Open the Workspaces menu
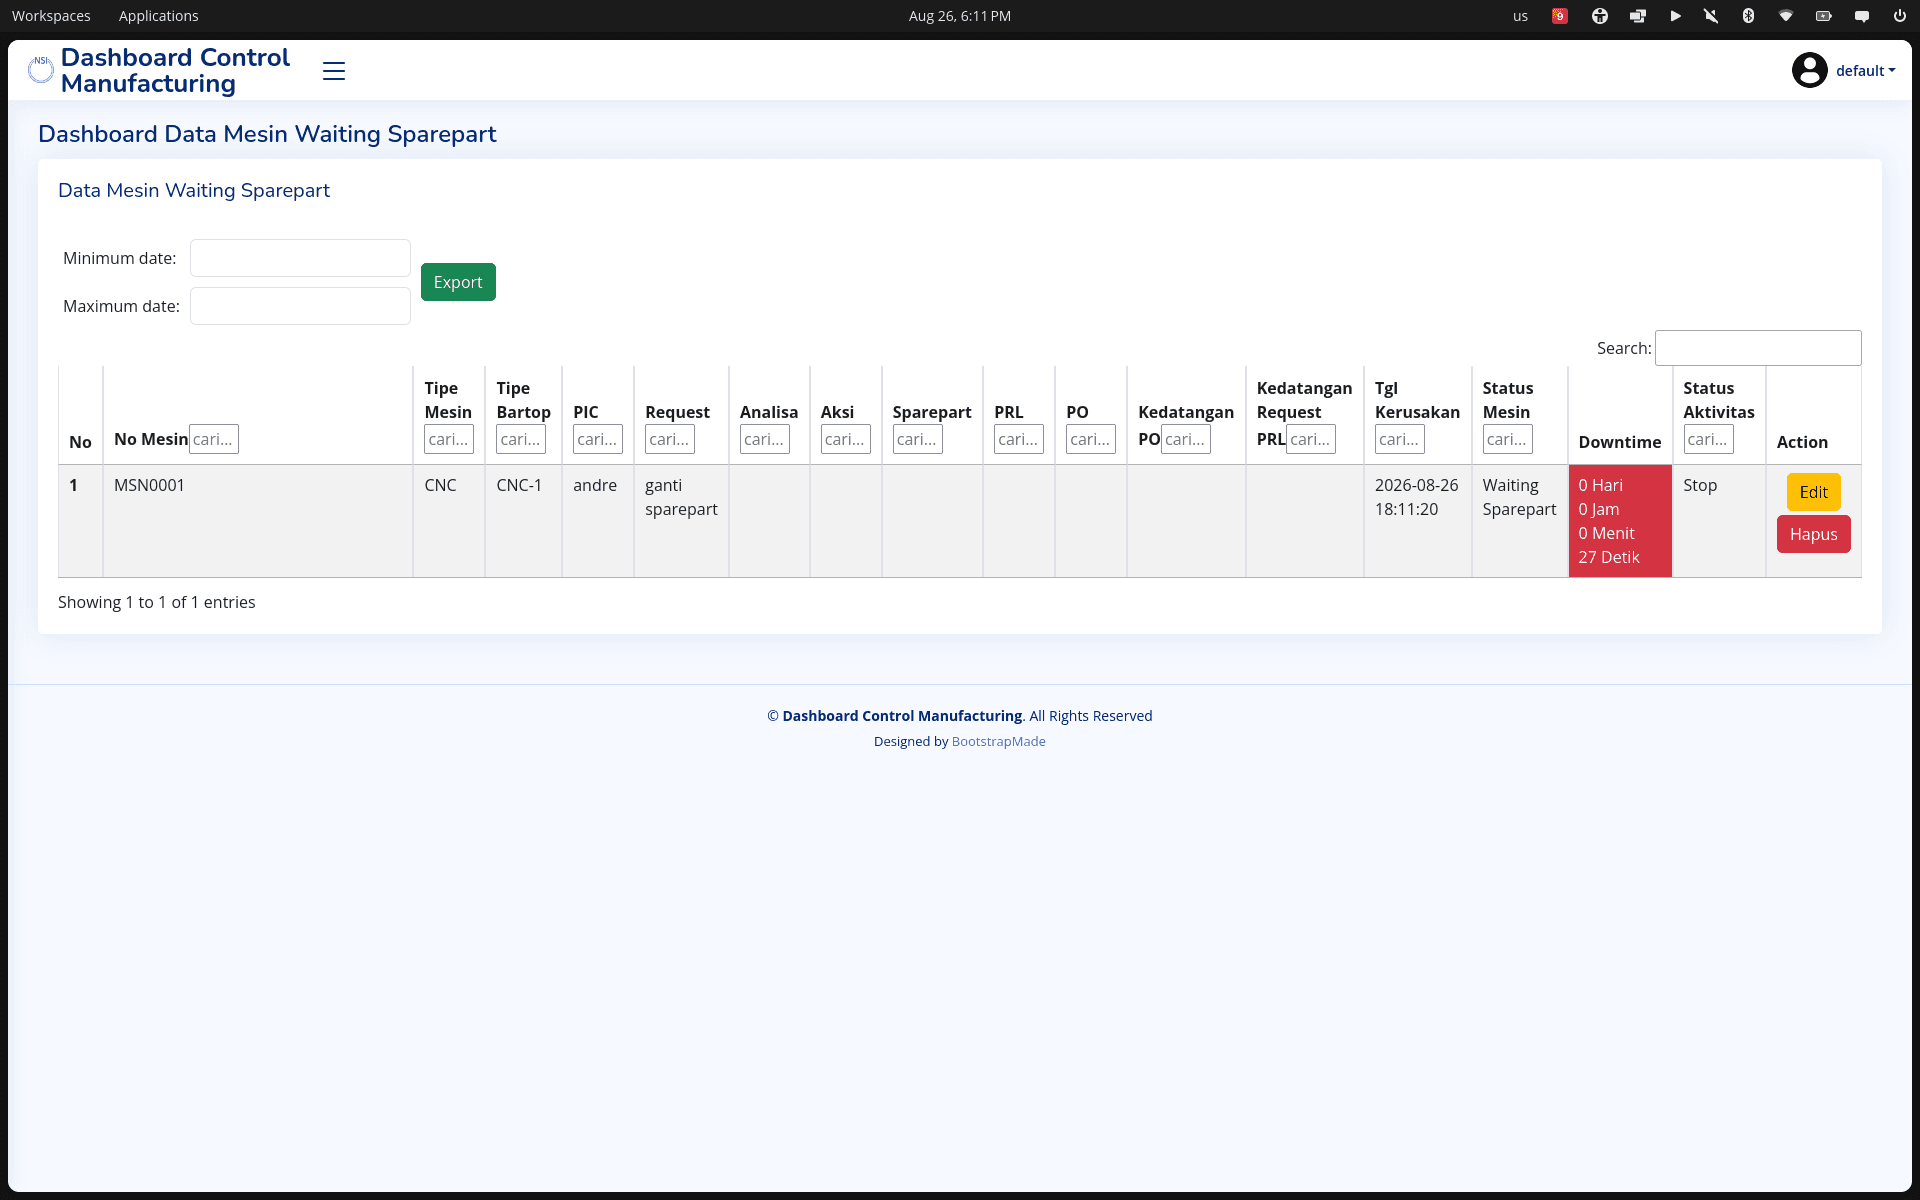Screen dimensions: 1920x1200 click(51, 16)
